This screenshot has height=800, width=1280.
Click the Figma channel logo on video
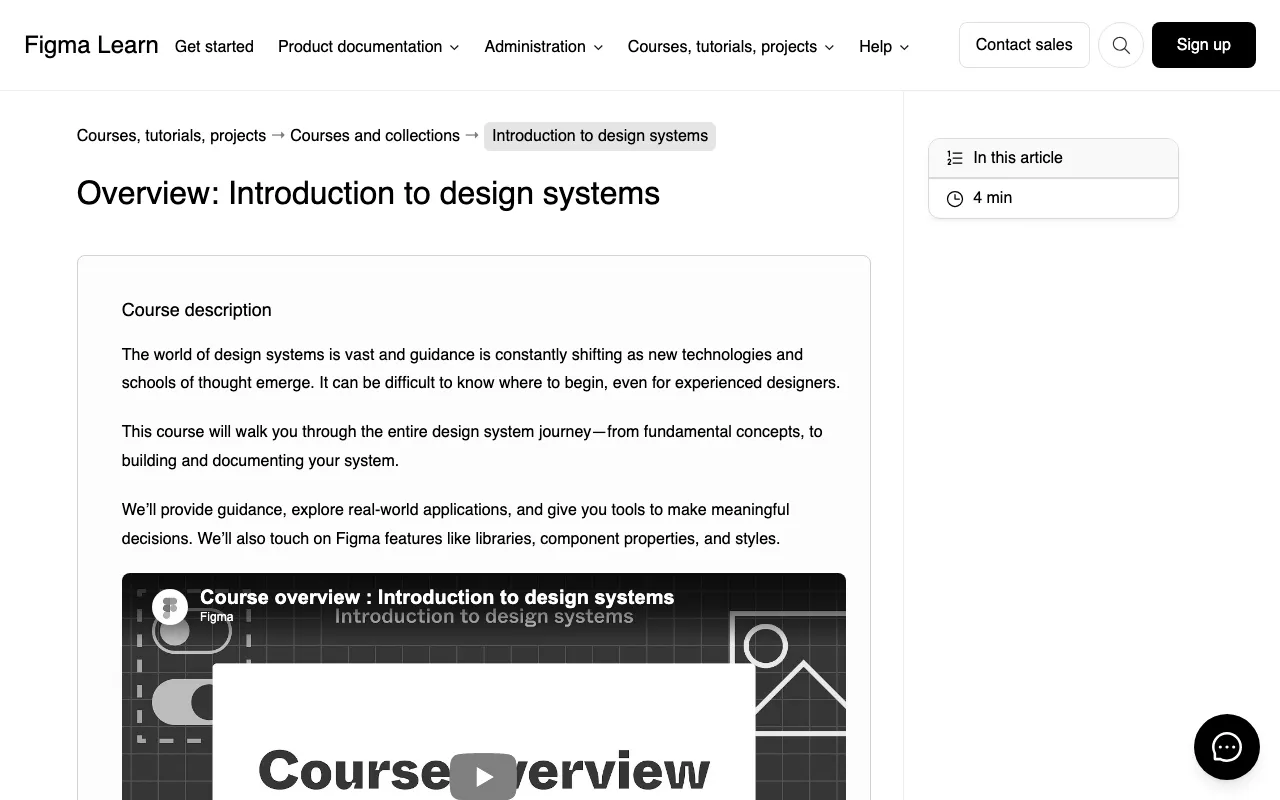tap(170, 606)
